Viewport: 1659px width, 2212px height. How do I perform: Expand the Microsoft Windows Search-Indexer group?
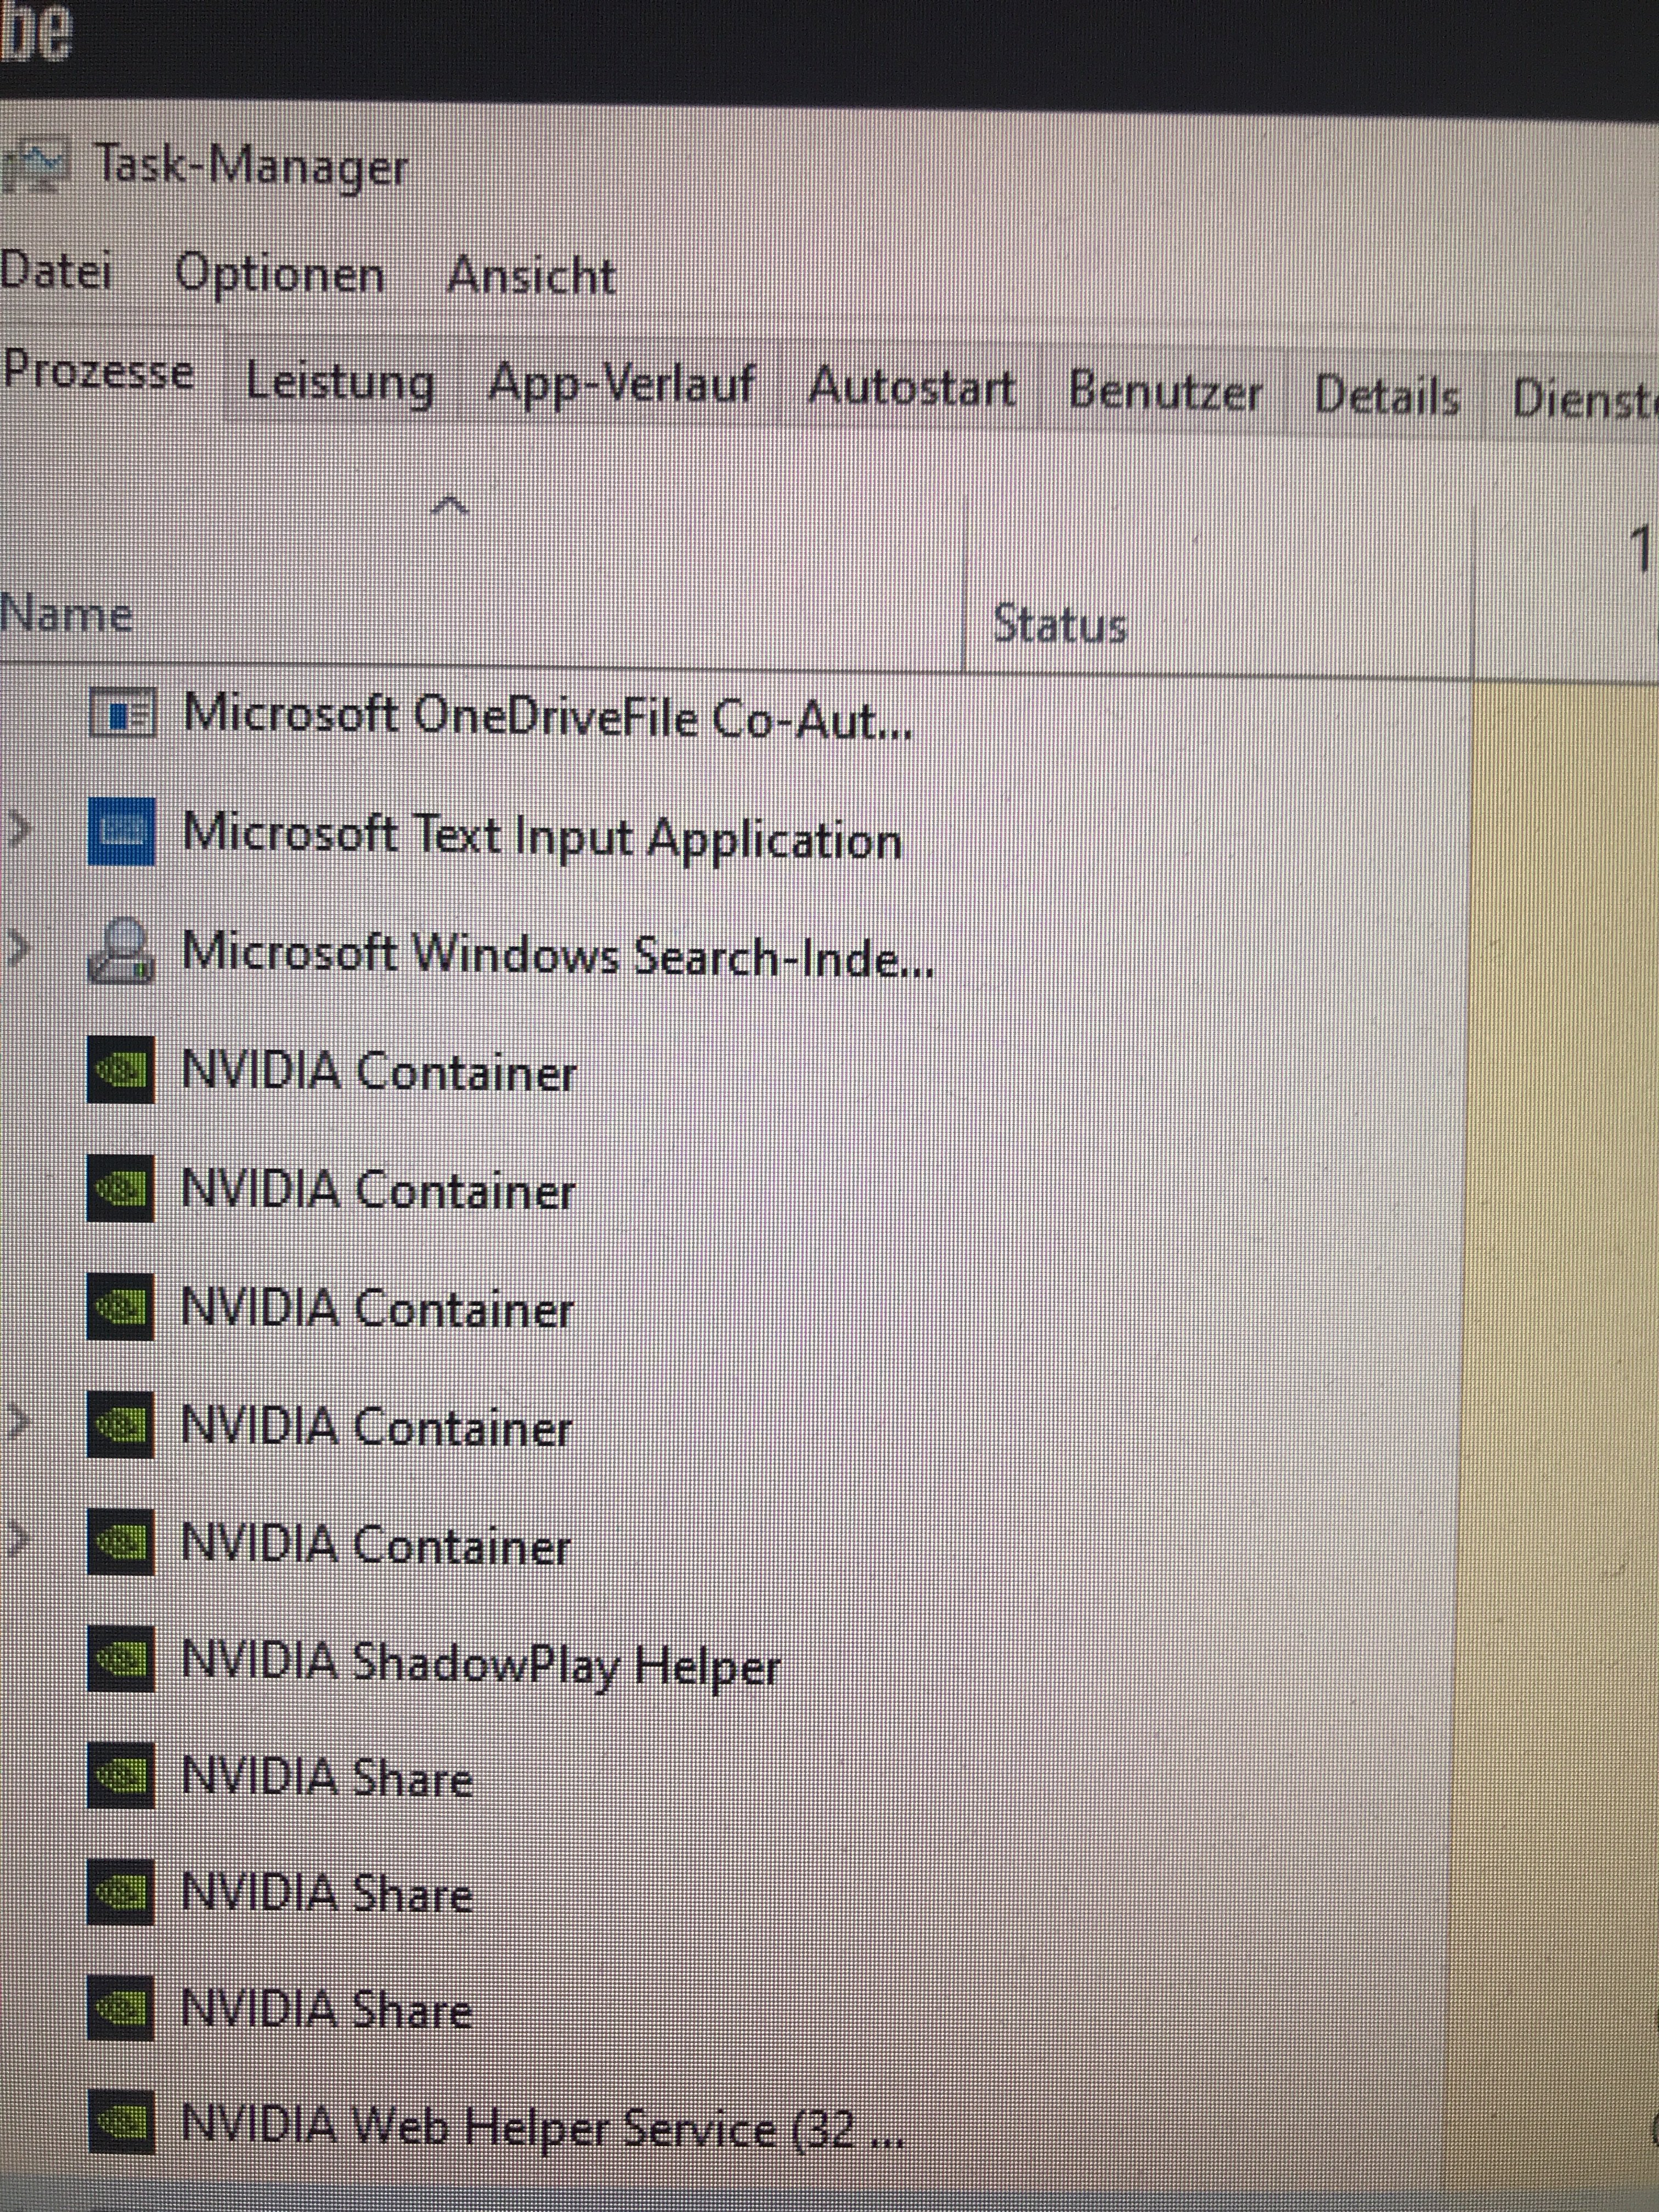[x=18, y=949]
